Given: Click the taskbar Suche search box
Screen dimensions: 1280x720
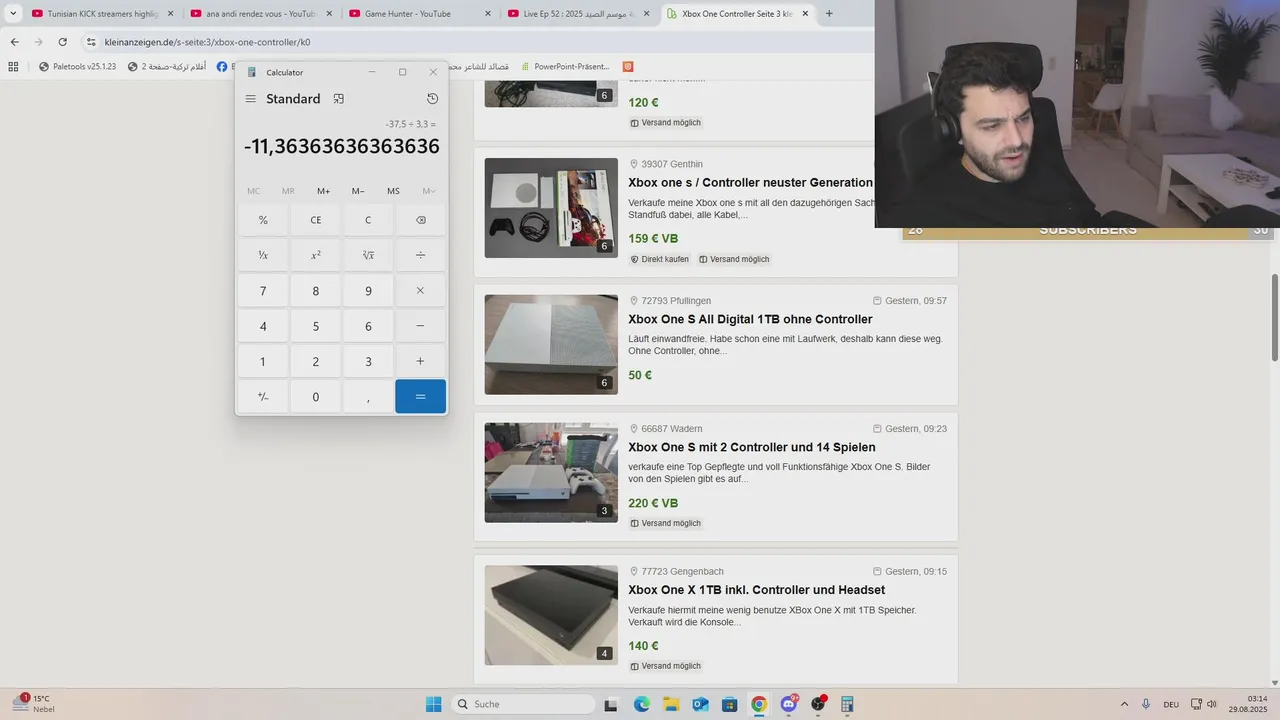Looking at the screenshot, I should [523, 704].
